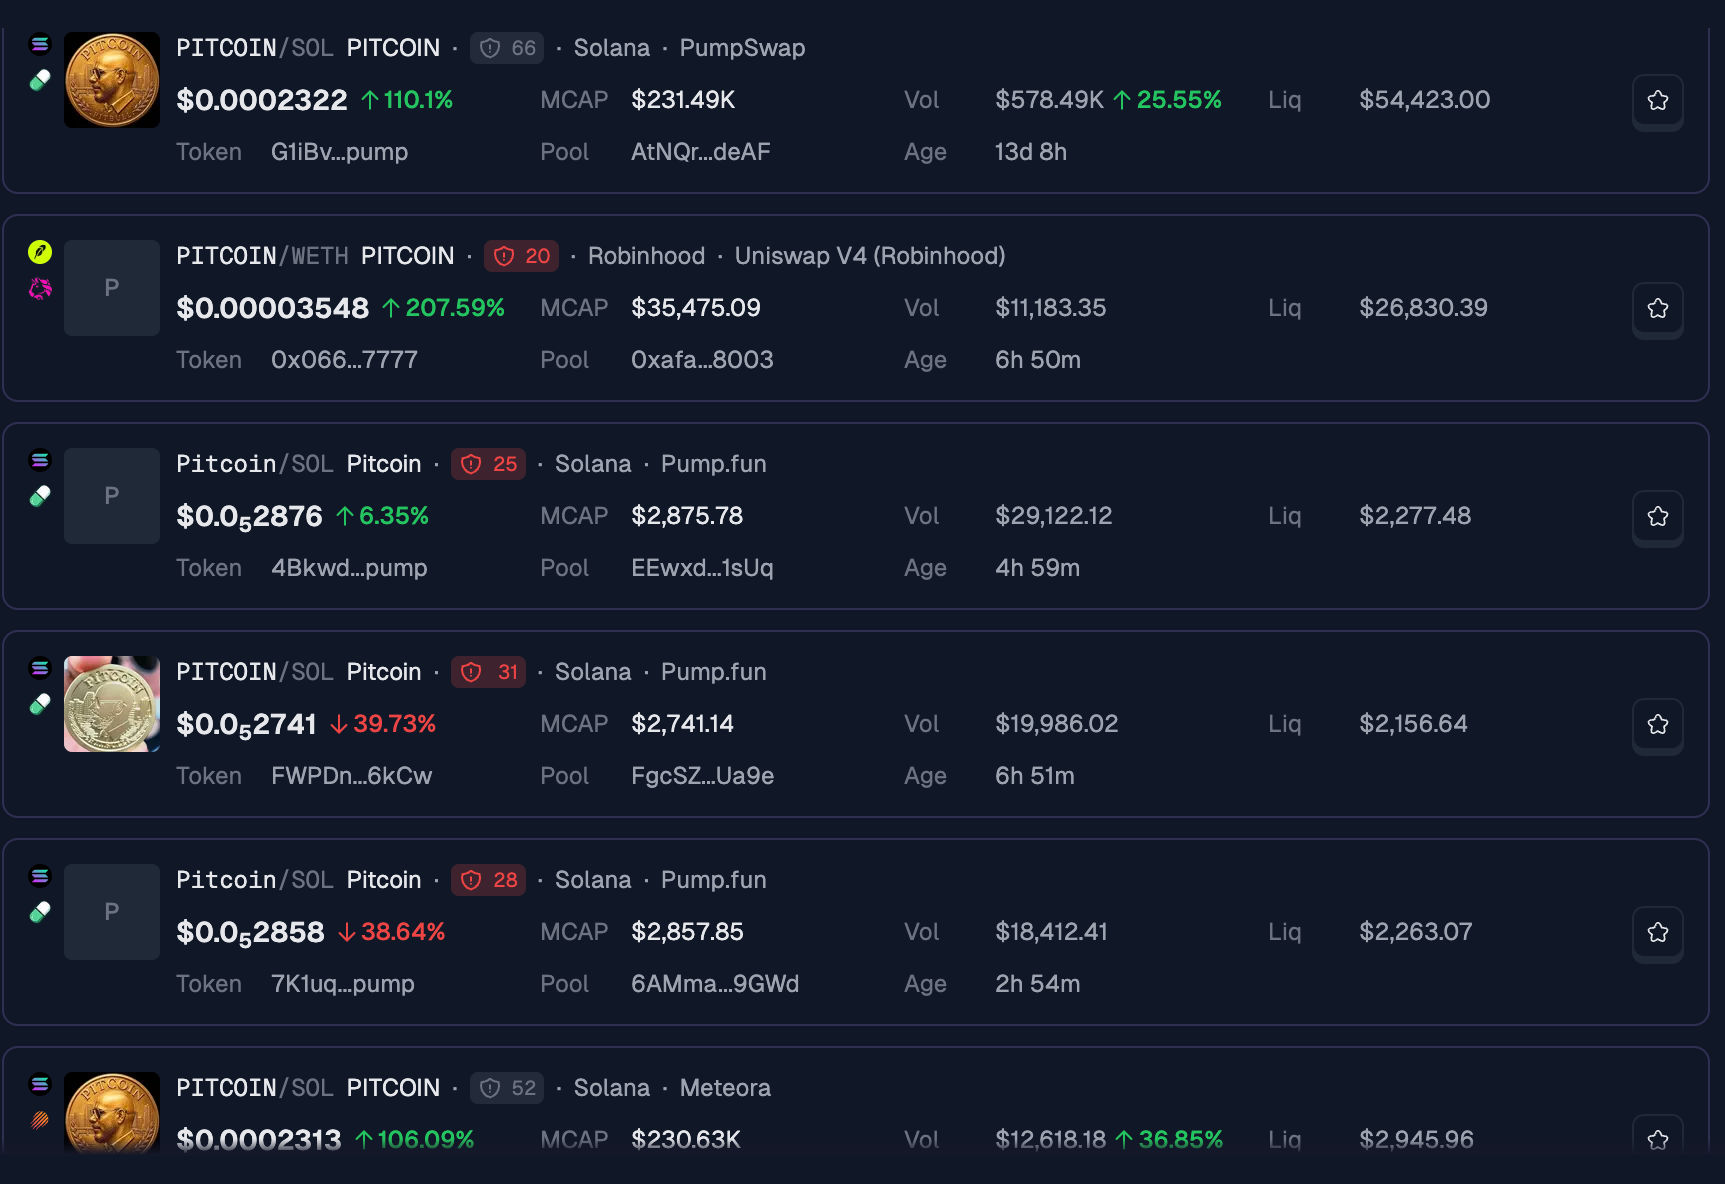Click the Solana icon on the 4Bkwd...pump row
The image size is (1725, 1184).
pyautogui.click(x=40, y=460)
